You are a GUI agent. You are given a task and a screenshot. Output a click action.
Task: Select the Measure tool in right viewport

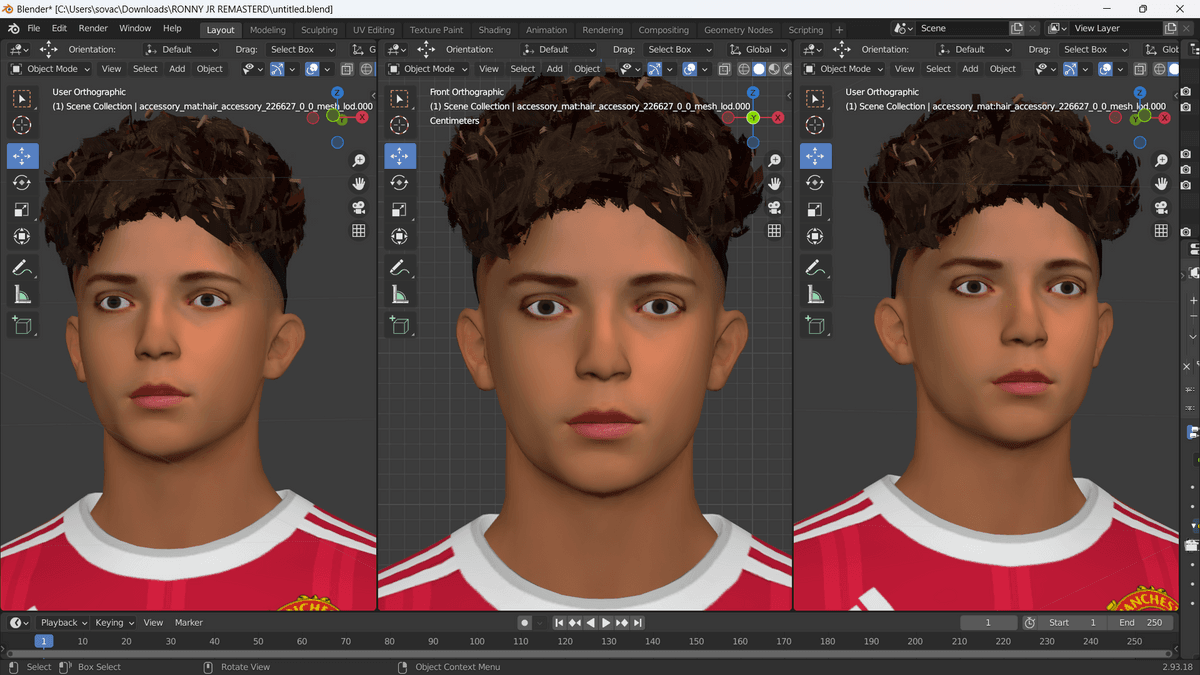coord(815,295)
